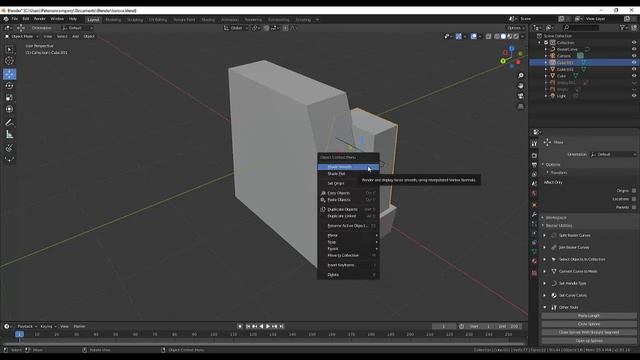Screen dimensions: 640x360
Task: Play the animation forward
Action: (268, 326)
